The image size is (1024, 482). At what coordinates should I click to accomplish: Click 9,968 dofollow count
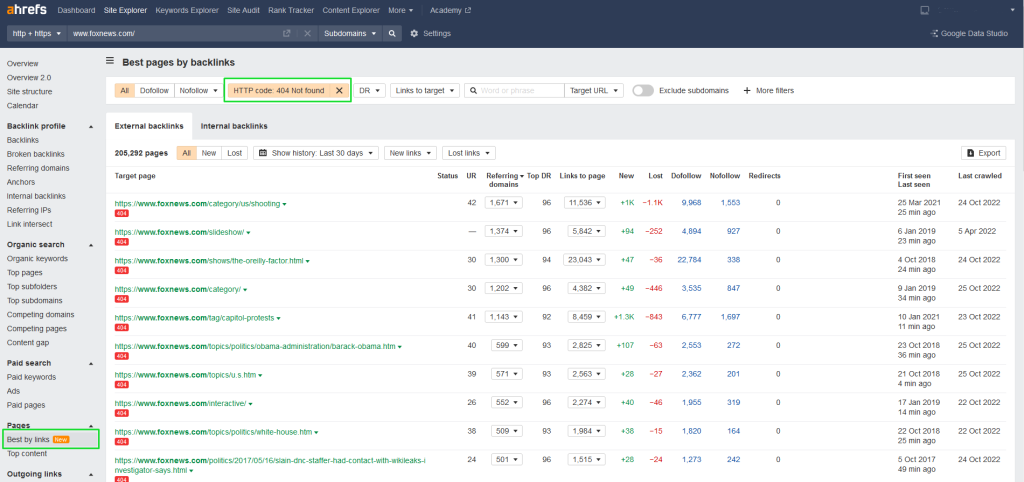691,203
